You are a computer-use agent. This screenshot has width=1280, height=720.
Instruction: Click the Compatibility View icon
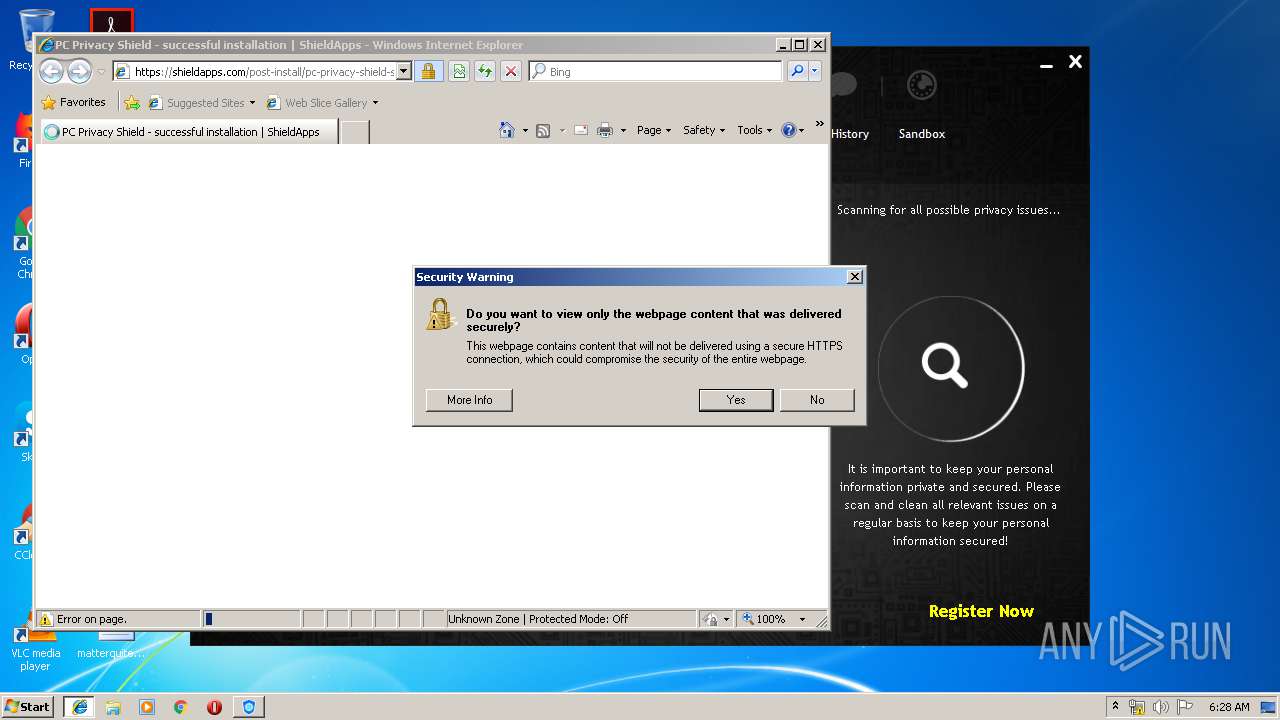(459, 71)
